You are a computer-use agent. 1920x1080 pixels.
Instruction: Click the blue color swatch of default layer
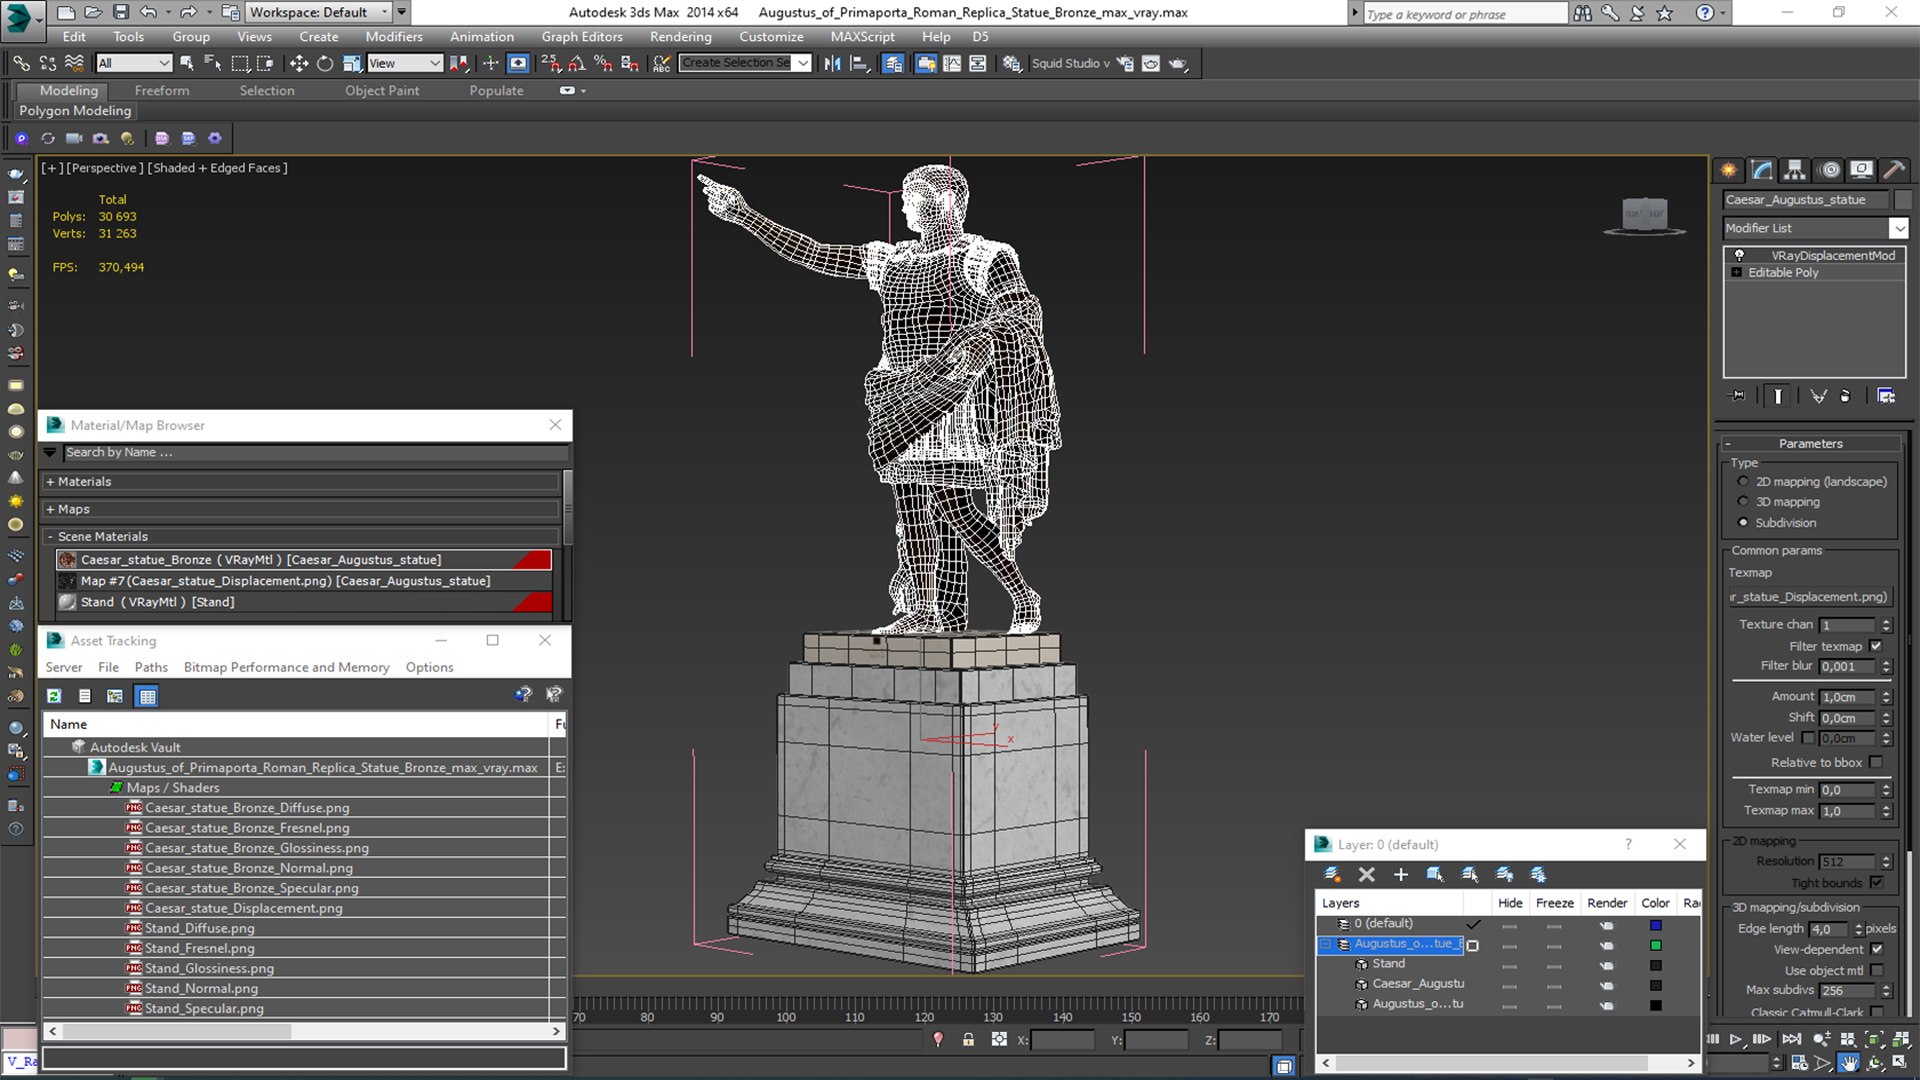[1656, 925]
